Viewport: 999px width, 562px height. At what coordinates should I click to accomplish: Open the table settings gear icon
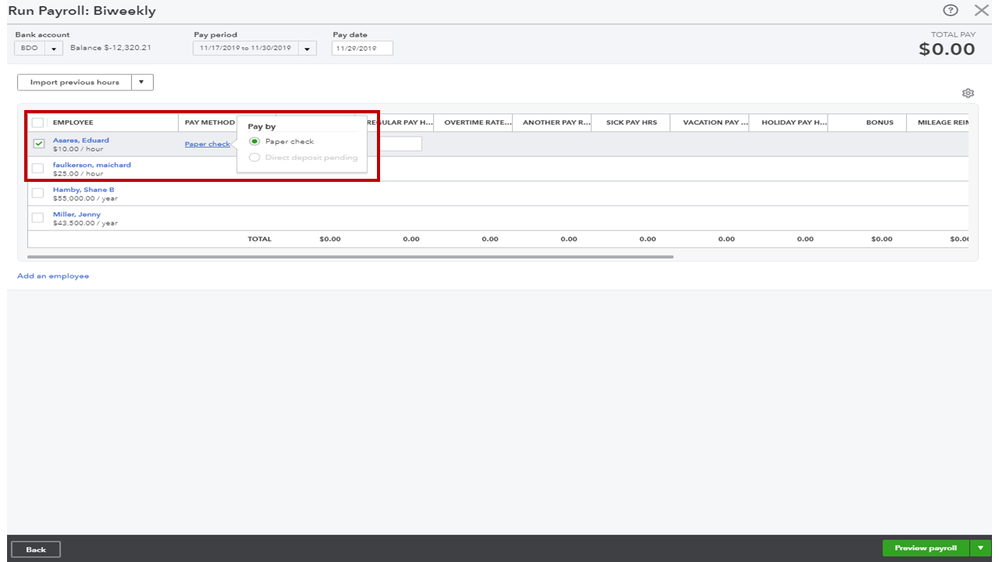click(x=968, y=93)
